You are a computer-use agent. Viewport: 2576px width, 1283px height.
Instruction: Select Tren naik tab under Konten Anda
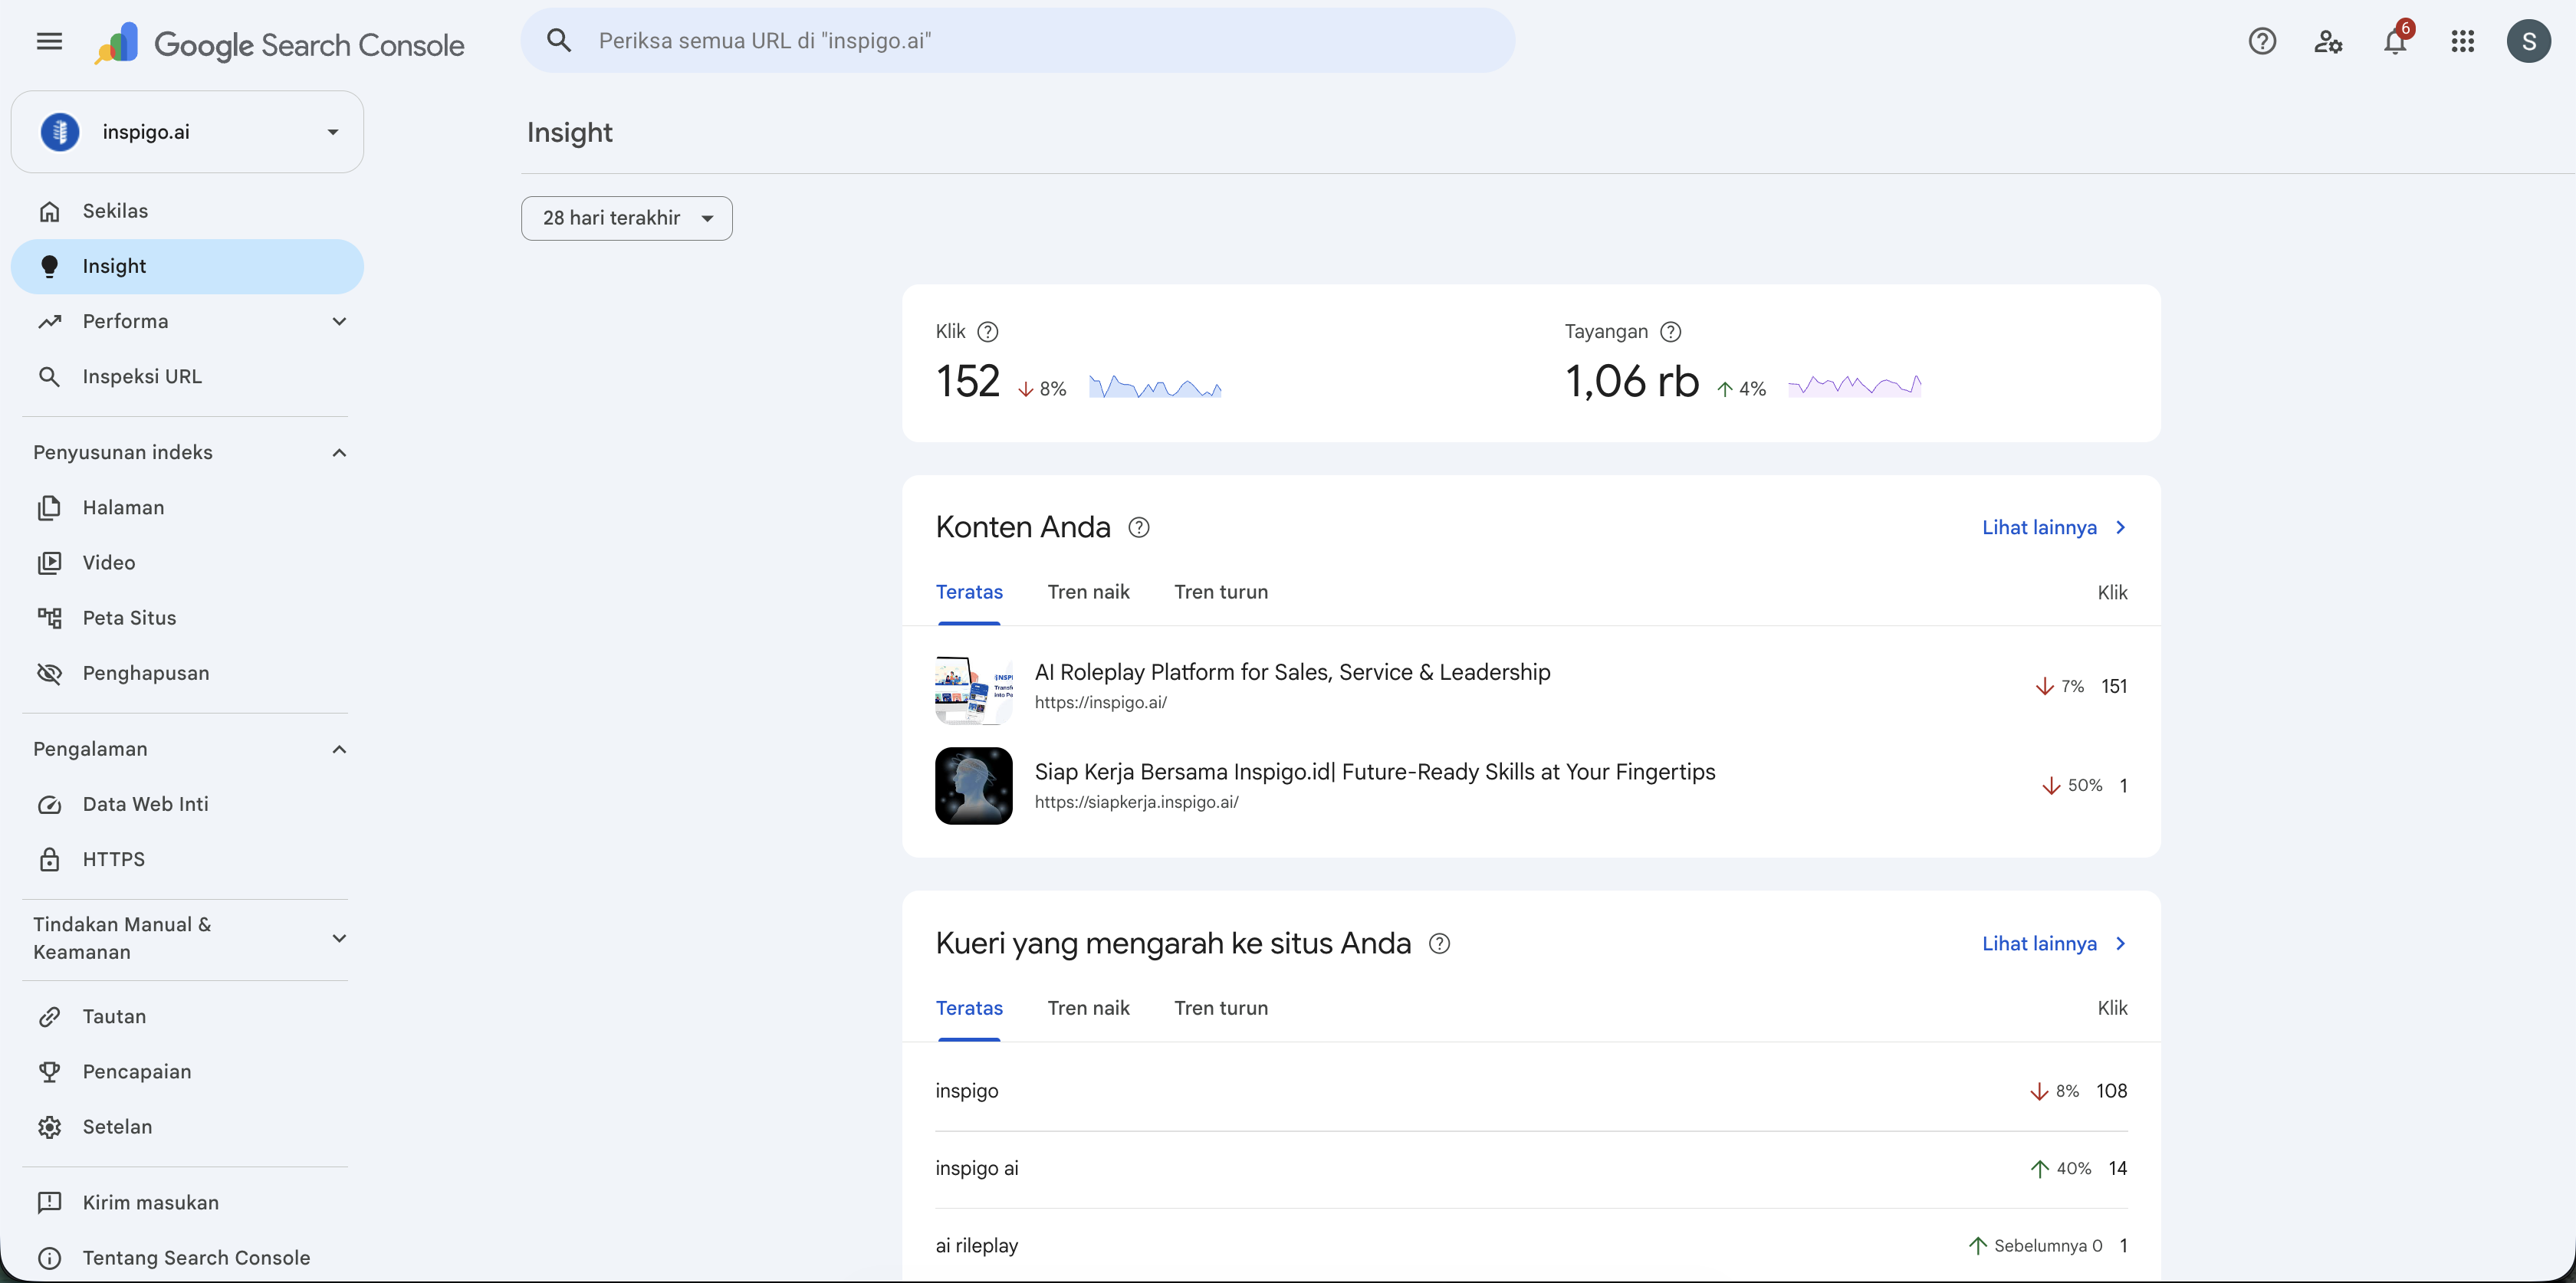click(x=1088, y=592)
